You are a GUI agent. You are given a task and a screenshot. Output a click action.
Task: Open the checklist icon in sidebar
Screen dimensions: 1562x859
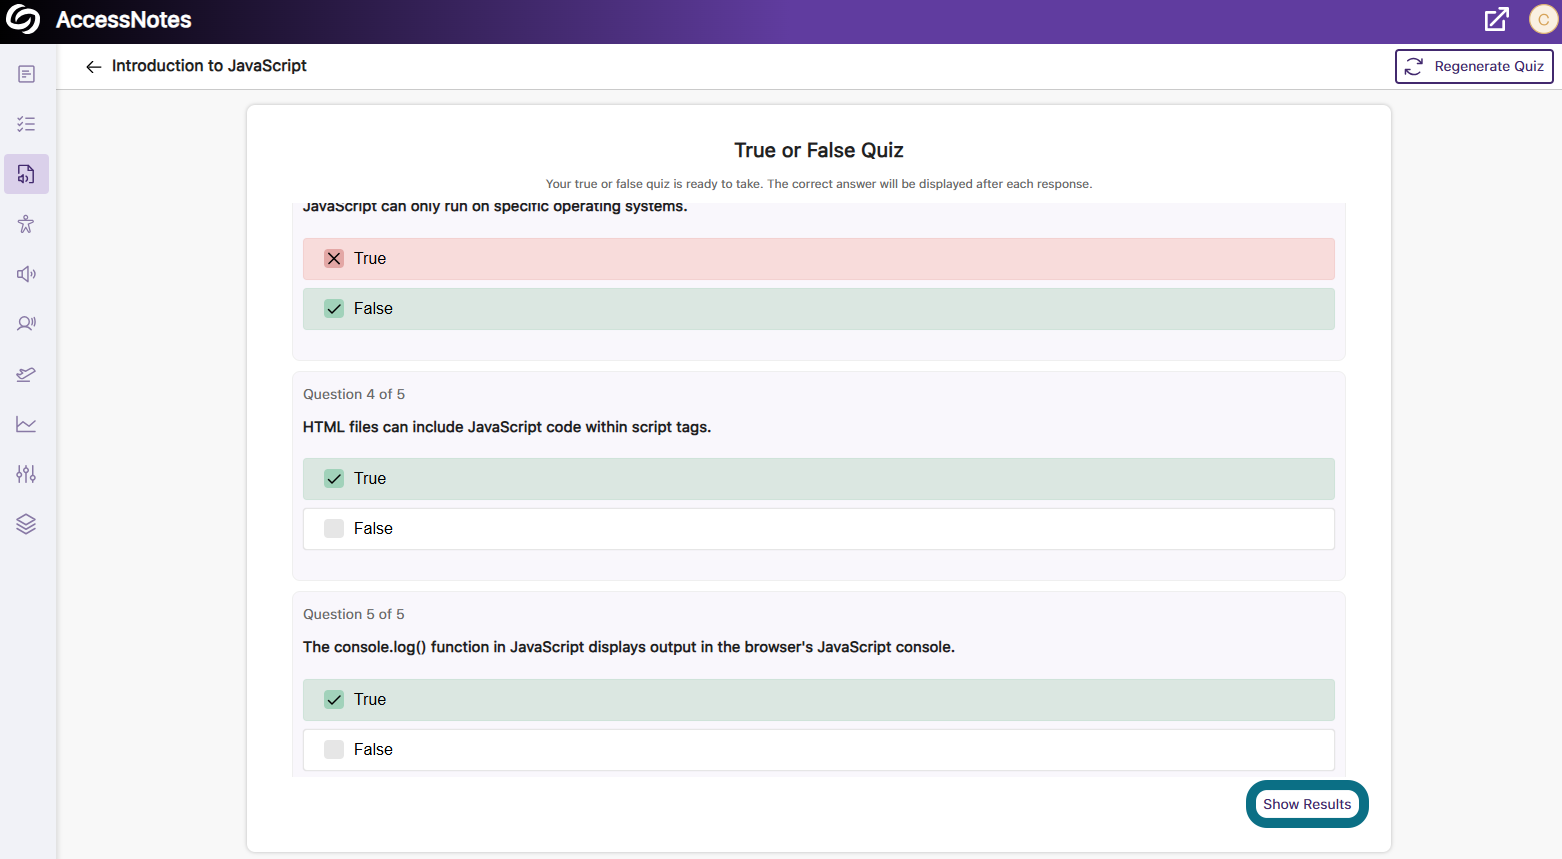26,124
